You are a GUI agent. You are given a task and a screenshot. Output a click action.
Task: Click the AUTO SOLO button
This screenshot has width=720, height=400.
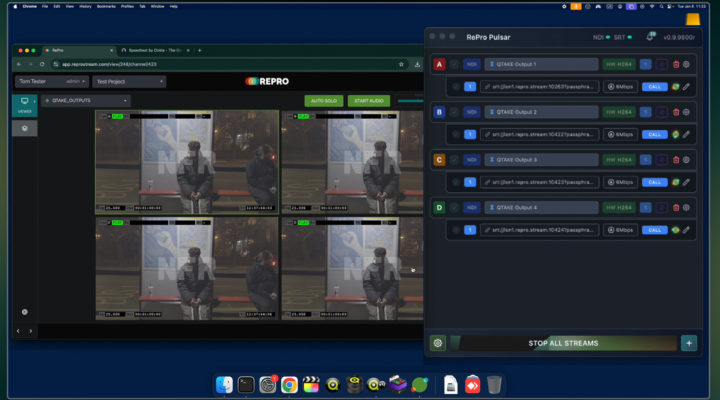click(324, 101)
